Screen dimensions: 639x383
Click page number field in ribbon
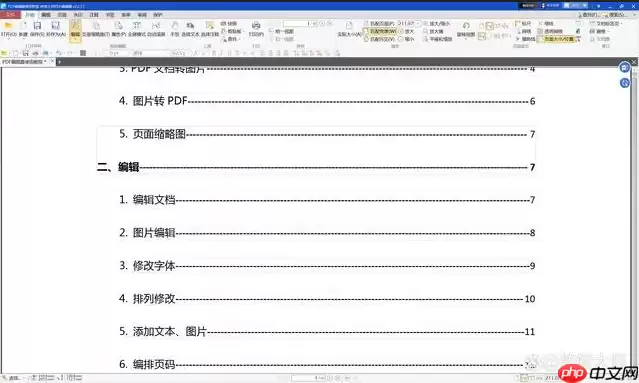coord(297,24)
